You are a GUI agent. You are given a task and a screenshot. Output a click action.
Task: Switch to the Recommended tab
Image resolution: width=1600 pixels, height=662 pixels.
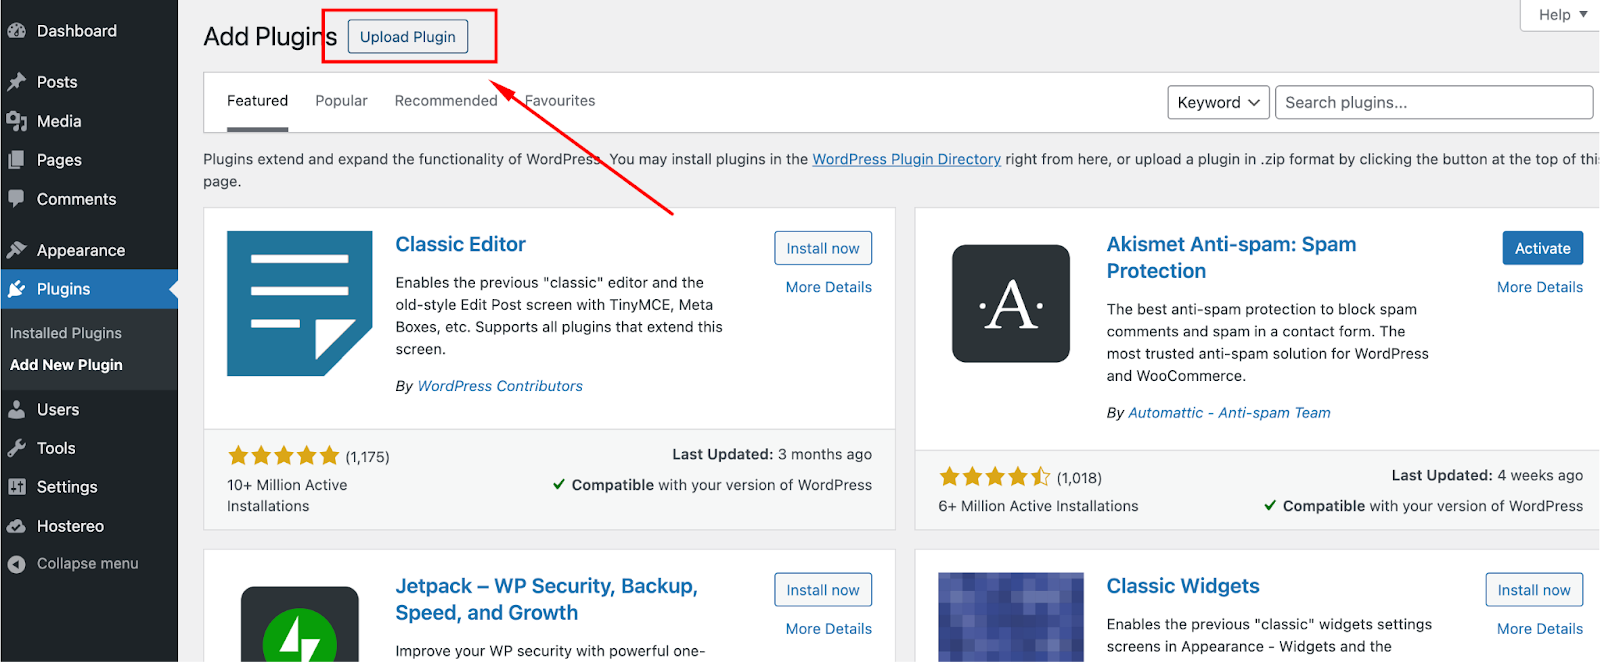click(446, 101)
